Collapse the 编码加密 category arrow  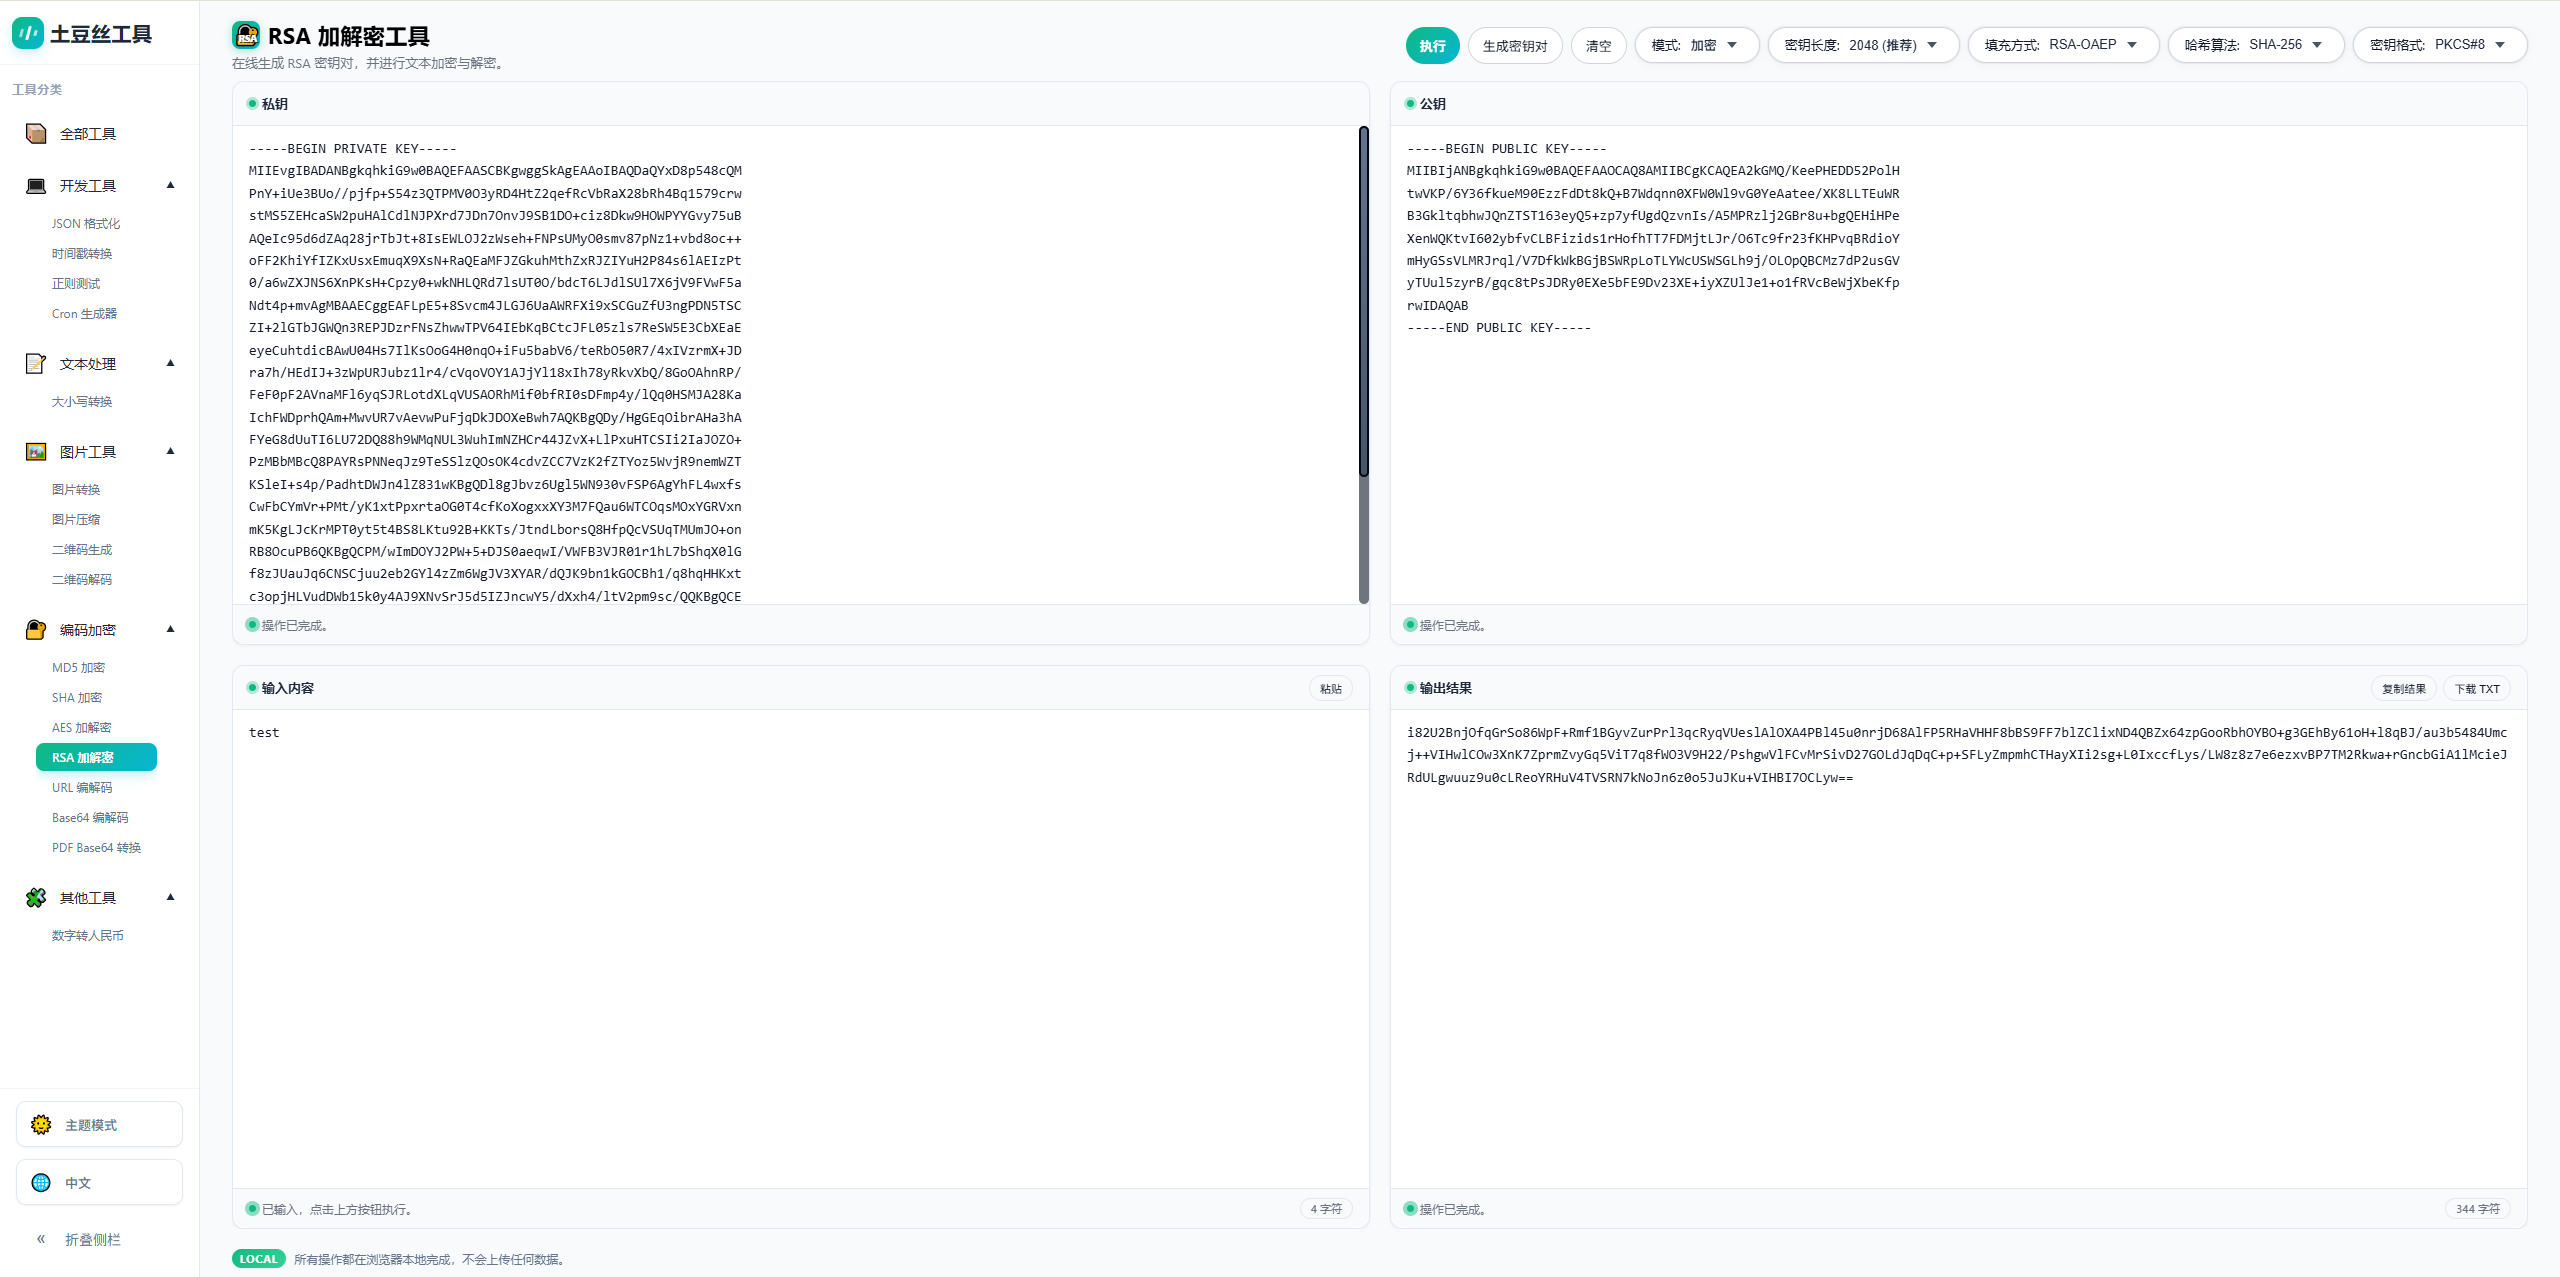(170, 629)
